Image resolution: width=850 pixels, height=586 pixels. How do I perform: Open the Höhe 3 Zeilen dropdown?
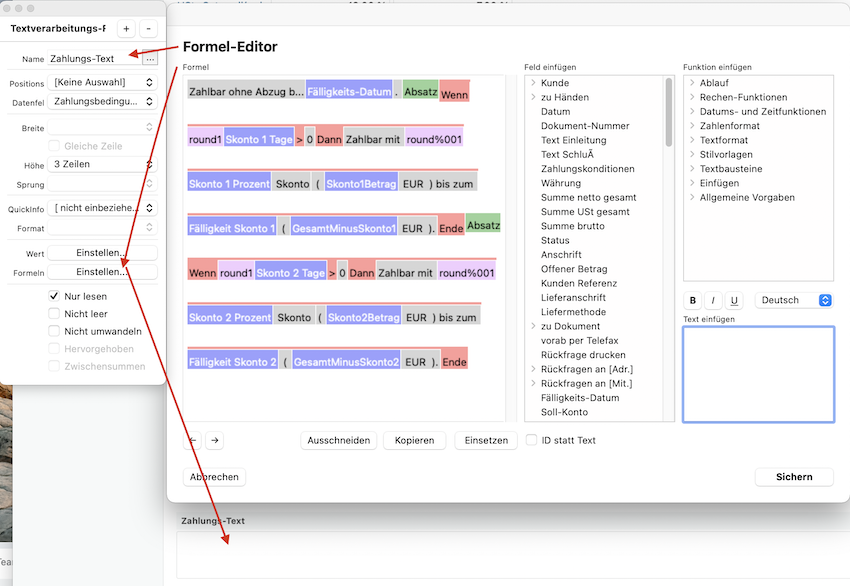103,164
